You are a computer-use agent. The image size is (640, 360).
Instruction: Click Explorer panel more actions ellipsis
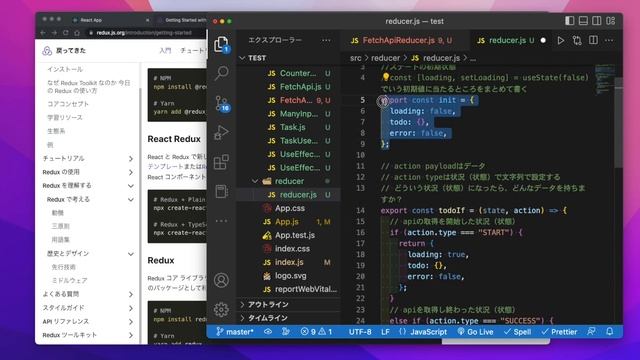[326, 40]
